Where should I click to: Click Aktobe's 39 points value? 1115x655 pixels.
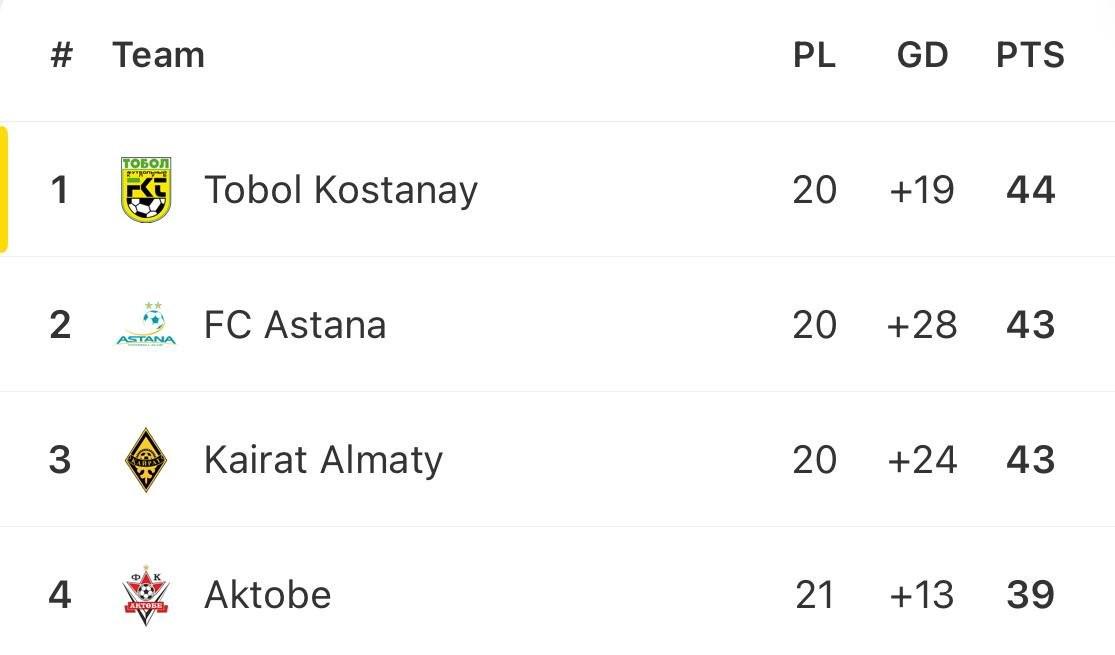pos(1030,595)
